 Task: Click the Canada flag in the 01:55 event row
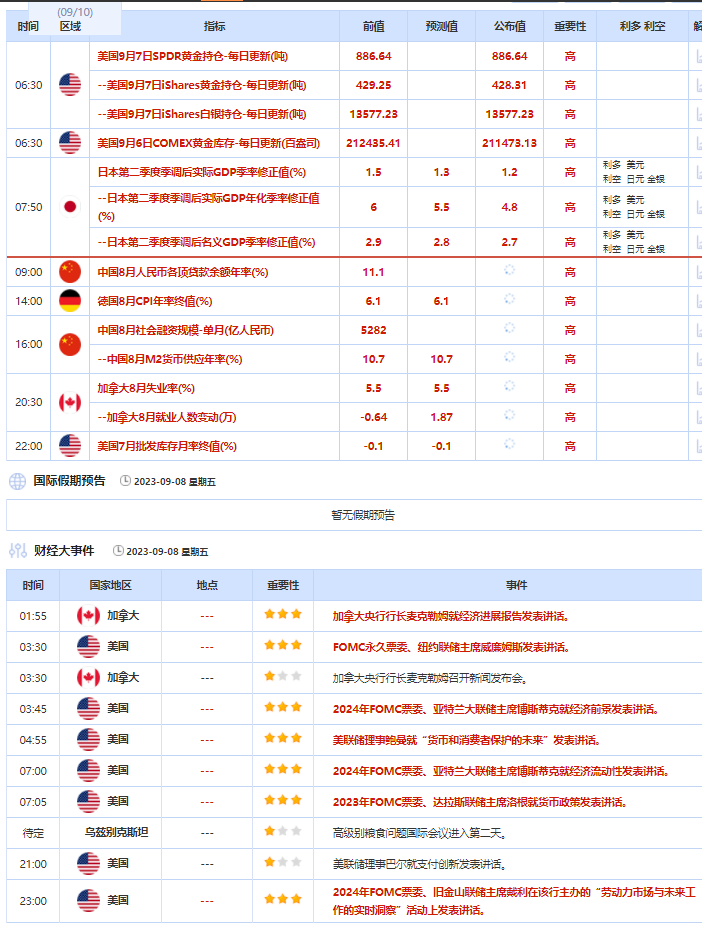pos(88,616)
